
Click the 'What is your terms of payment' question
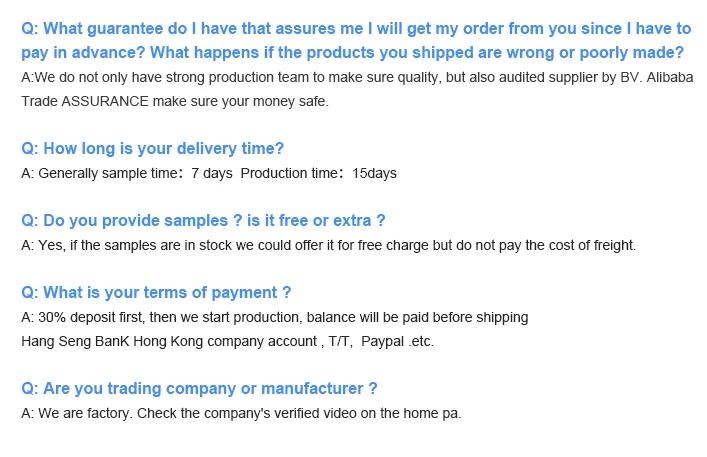[x=156, y=292]
